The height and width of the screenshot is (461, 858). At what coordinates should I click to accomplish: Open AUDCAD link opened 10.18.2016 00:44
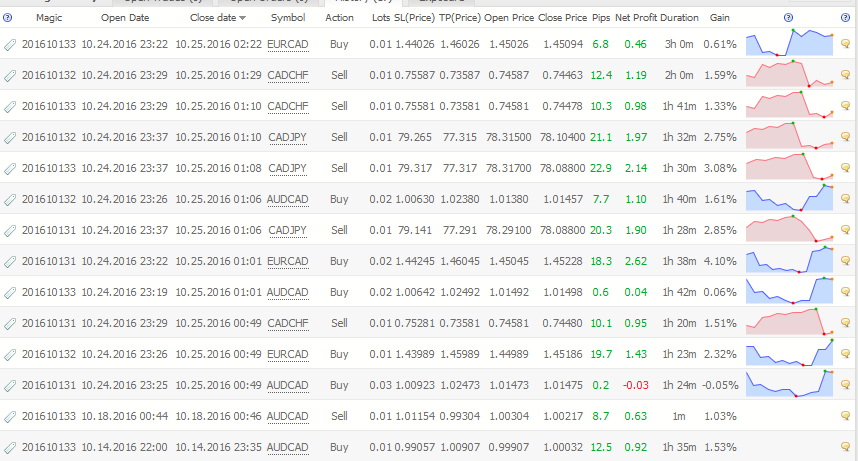[288, 417]
